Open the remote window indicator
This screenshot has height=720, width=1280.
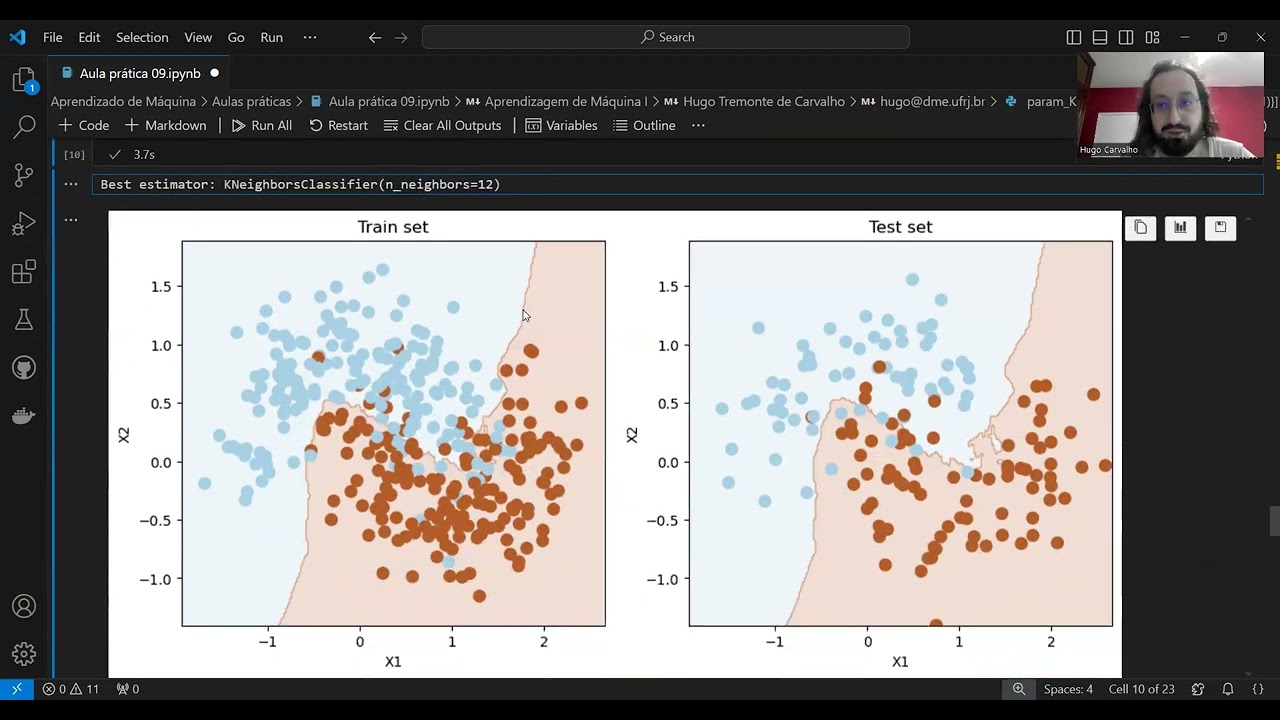click(17, 689)
